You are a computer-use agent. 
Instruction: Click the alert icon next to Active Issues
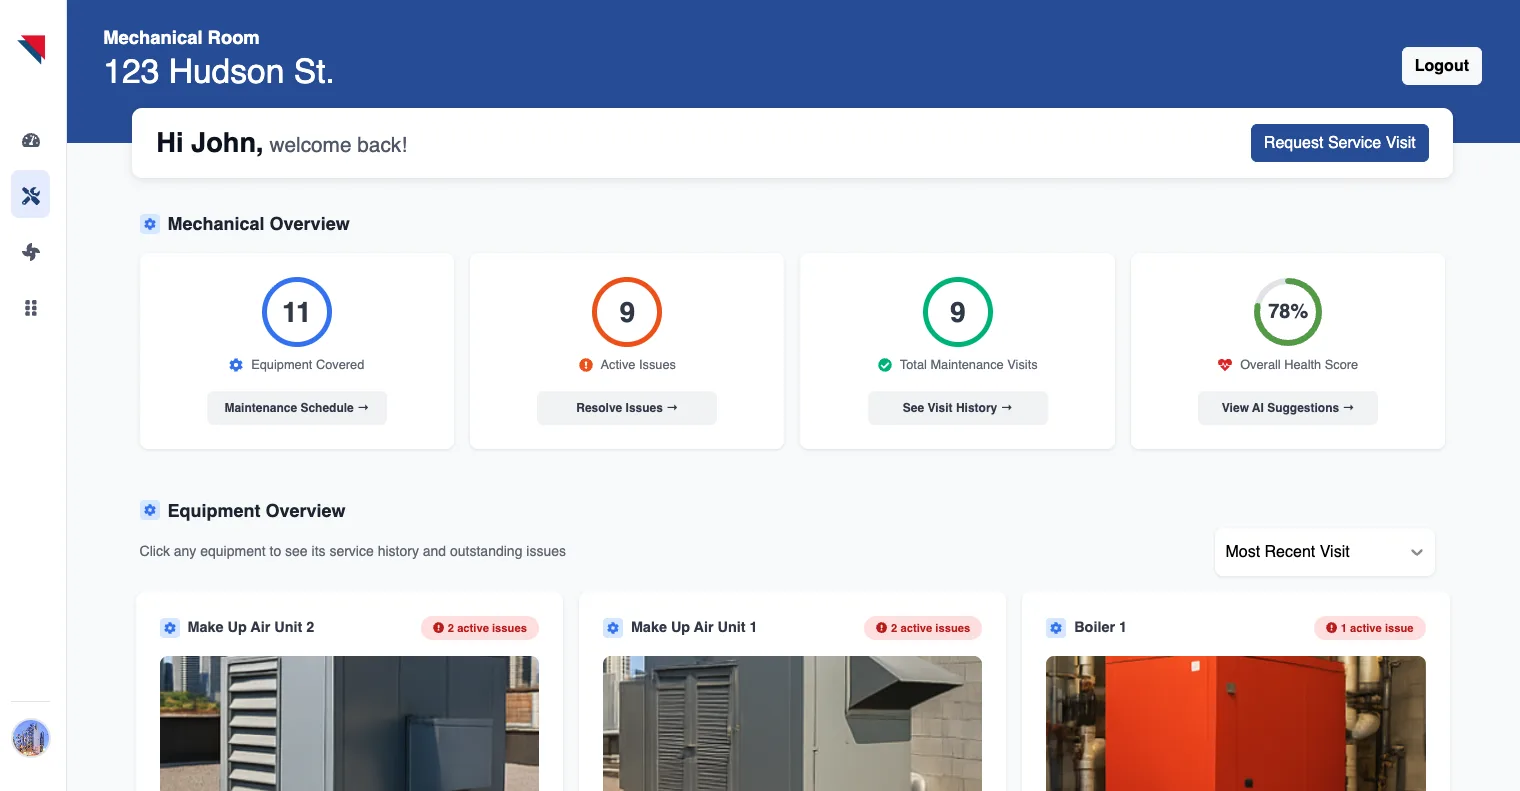tap(586, 365)
